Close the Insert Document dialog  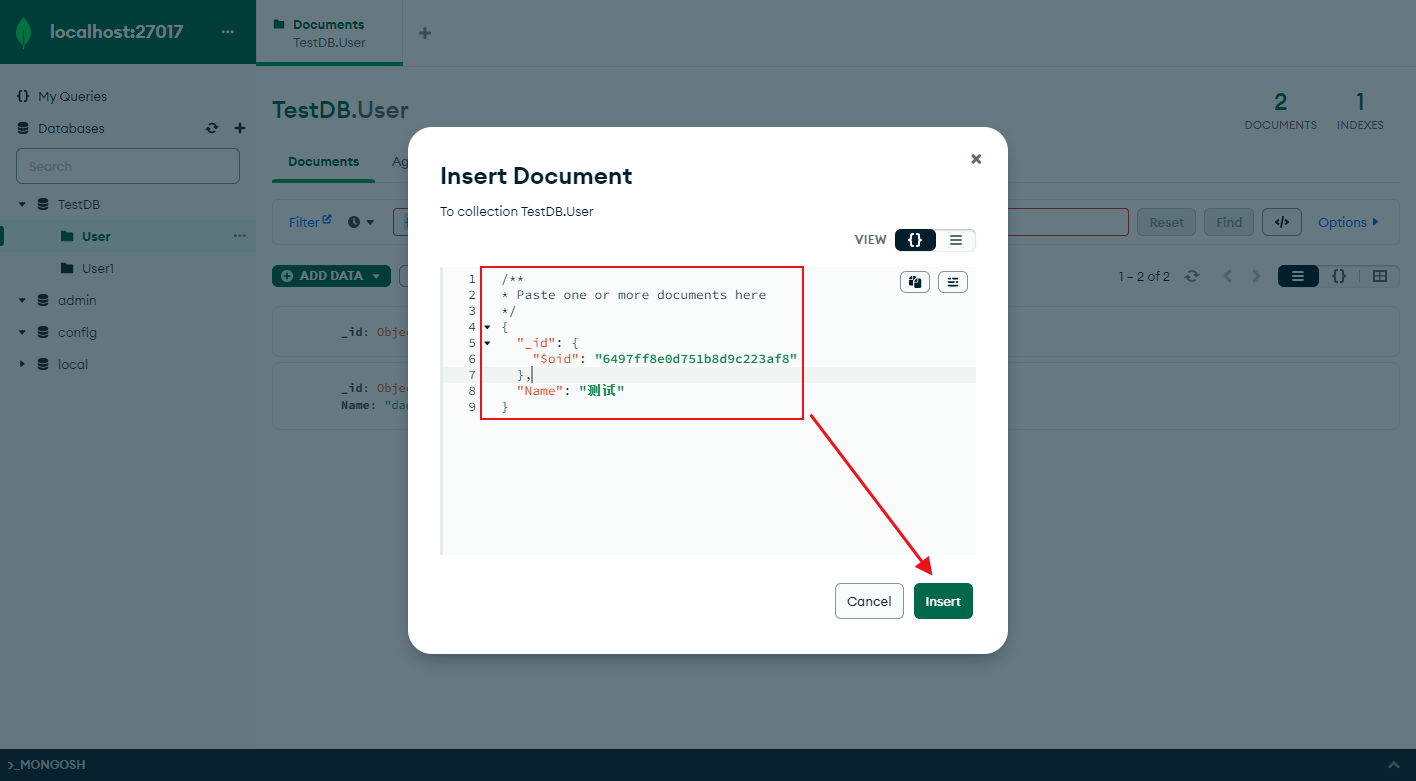pyautogui.click(x=976, y=159)
